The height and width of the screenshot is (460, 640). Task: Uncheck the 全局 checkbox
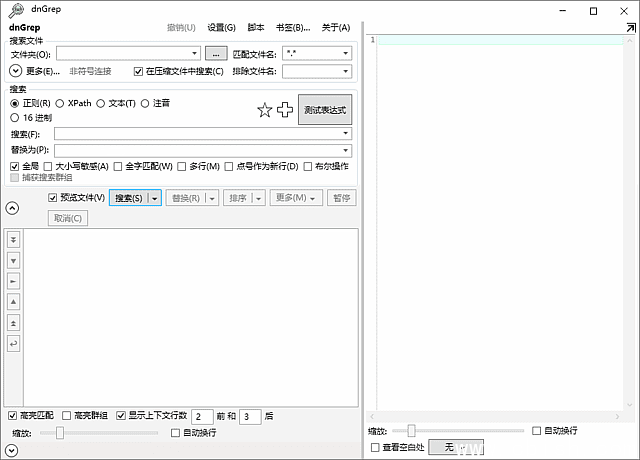(x=15, y=166)
